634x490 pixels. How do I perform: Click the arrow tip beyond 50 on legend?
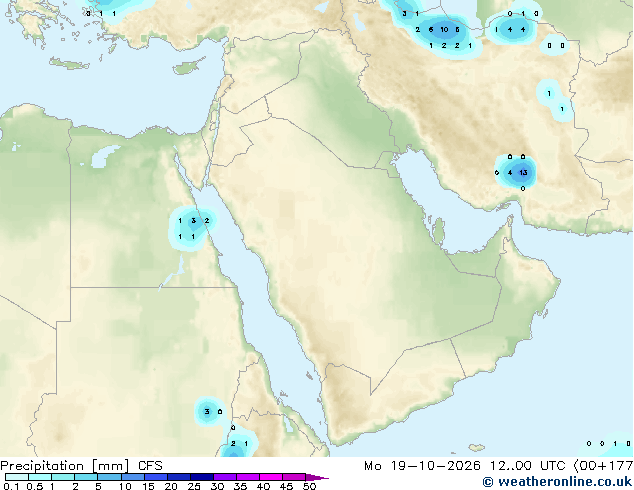click(x=317, y=477)
